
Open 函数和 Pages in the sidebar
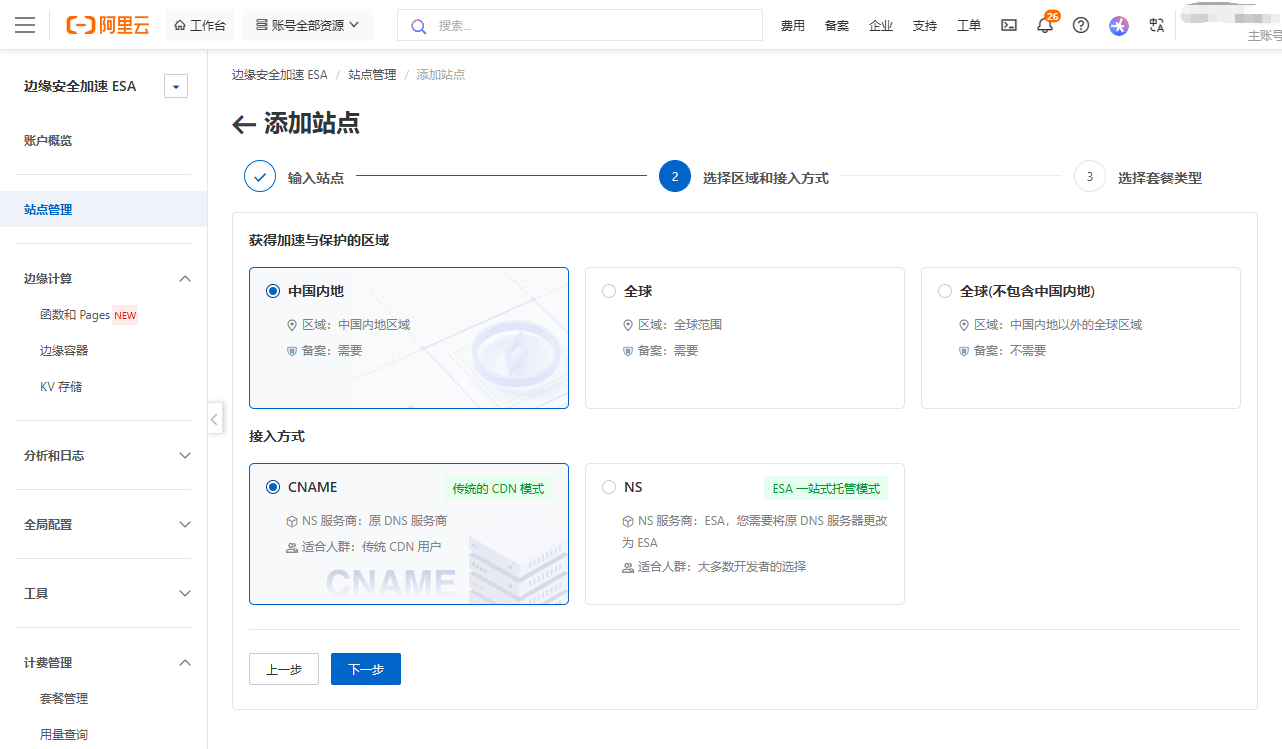75,315
